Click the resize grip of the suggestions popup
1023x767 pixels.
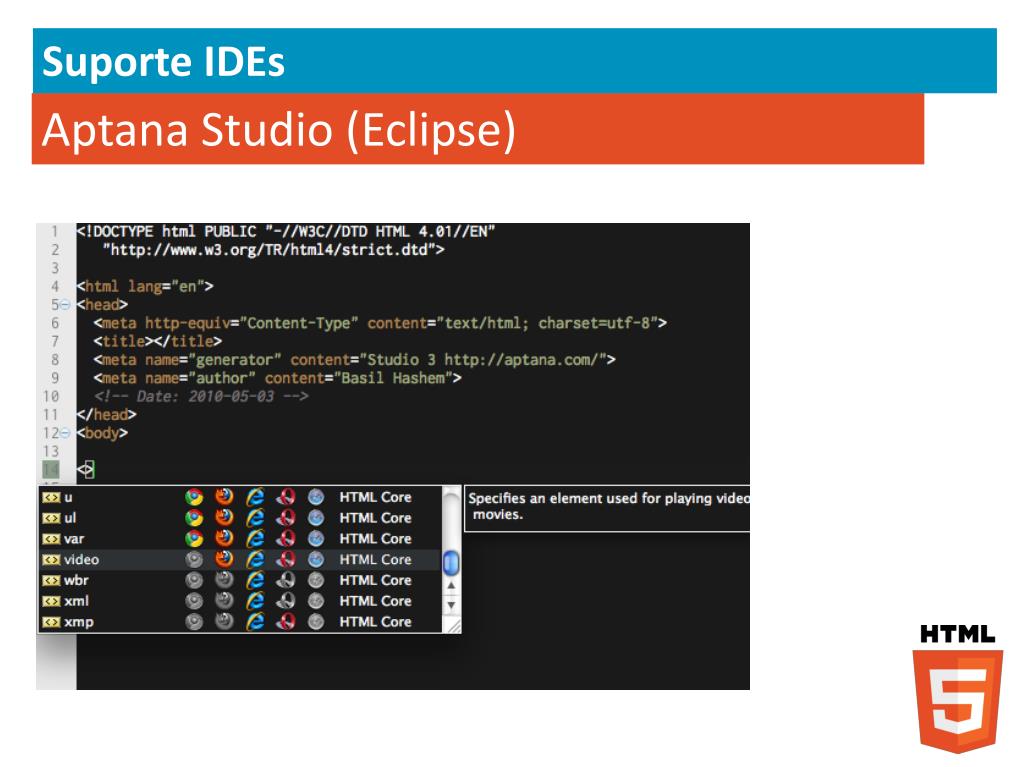point(453,625)
